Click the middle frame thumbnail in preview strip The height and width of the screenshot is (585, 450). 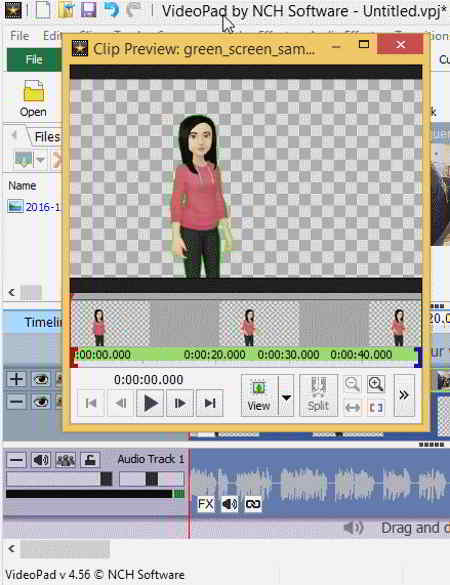click(x=259, y=324)
